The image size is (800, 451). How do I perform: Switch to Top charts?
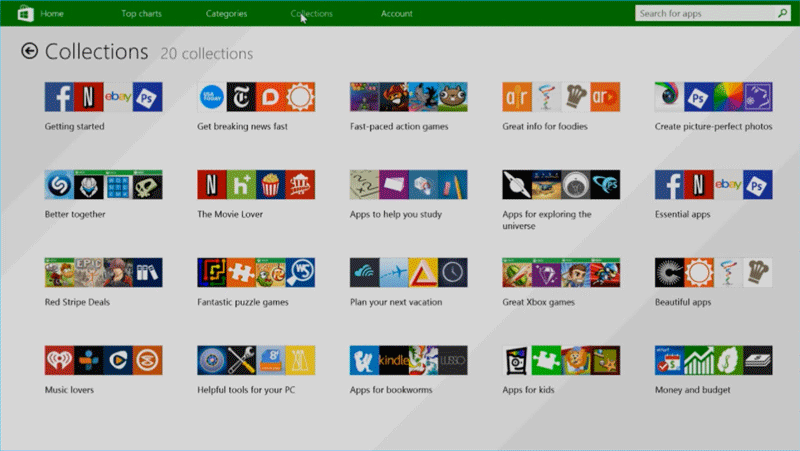[141, 14]
